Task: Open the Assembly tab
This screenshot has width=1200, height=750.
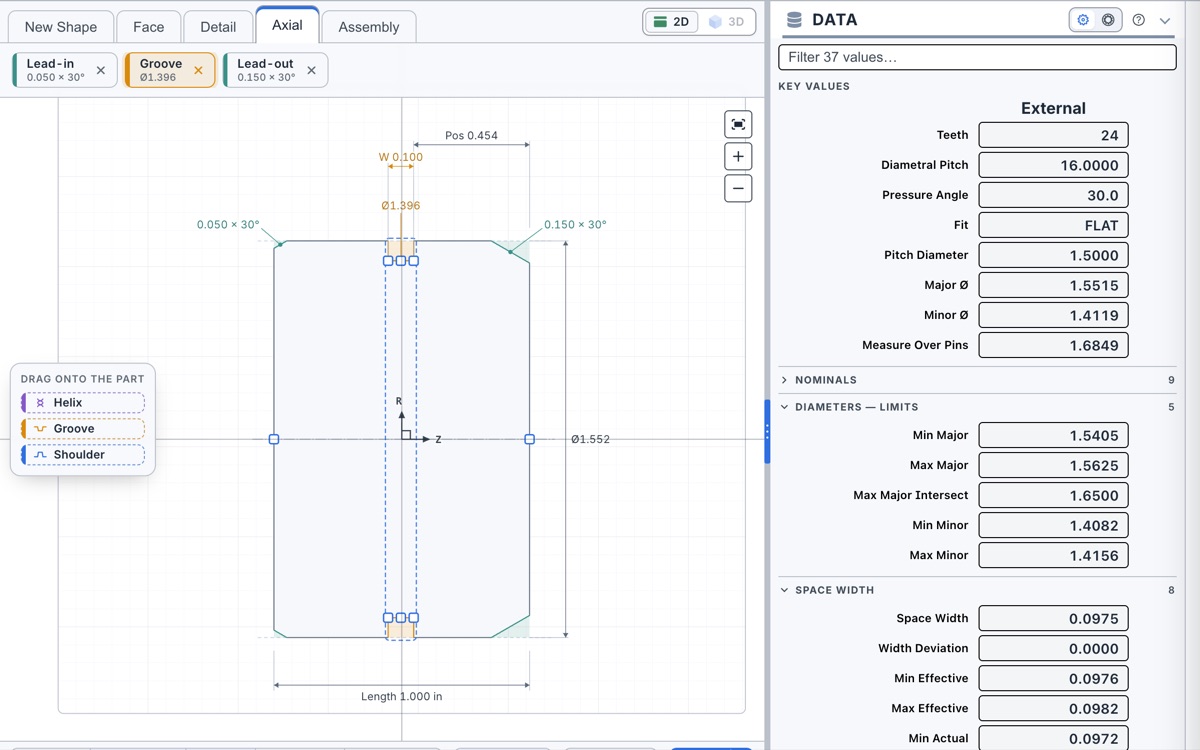Action: (x=369, y=27)
